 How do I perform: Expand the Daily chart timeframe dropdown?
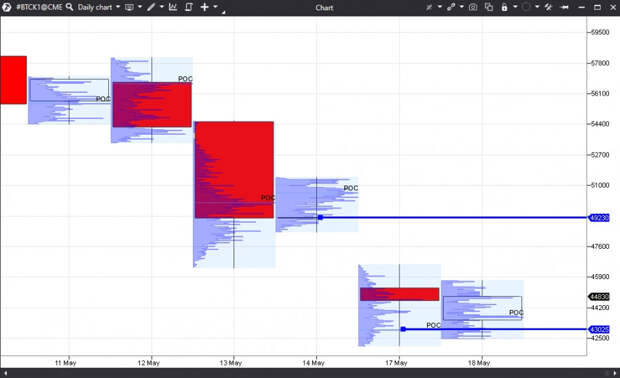pyautogui.click(x=118, y=7)
